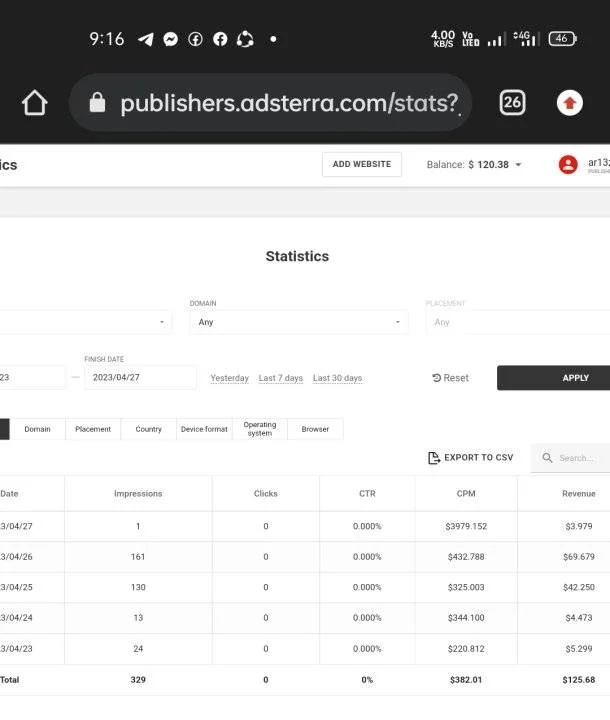Click the Finish Date field 2023/04/27

tap(141, 377)
